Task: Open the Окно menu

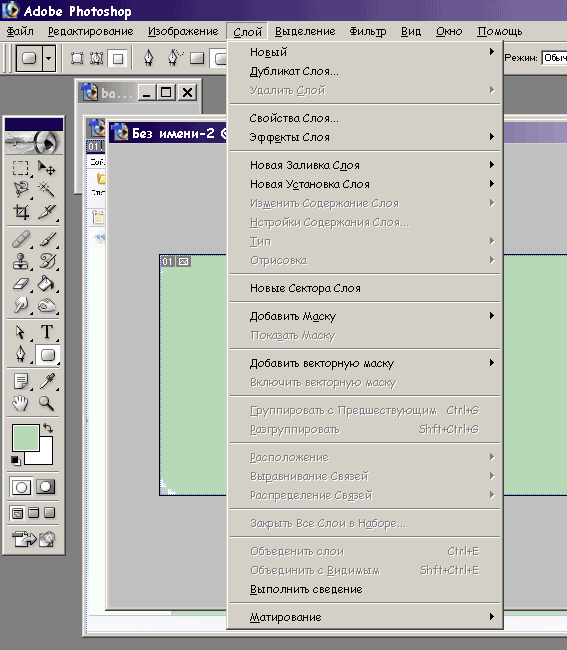Action: (449, 31)
